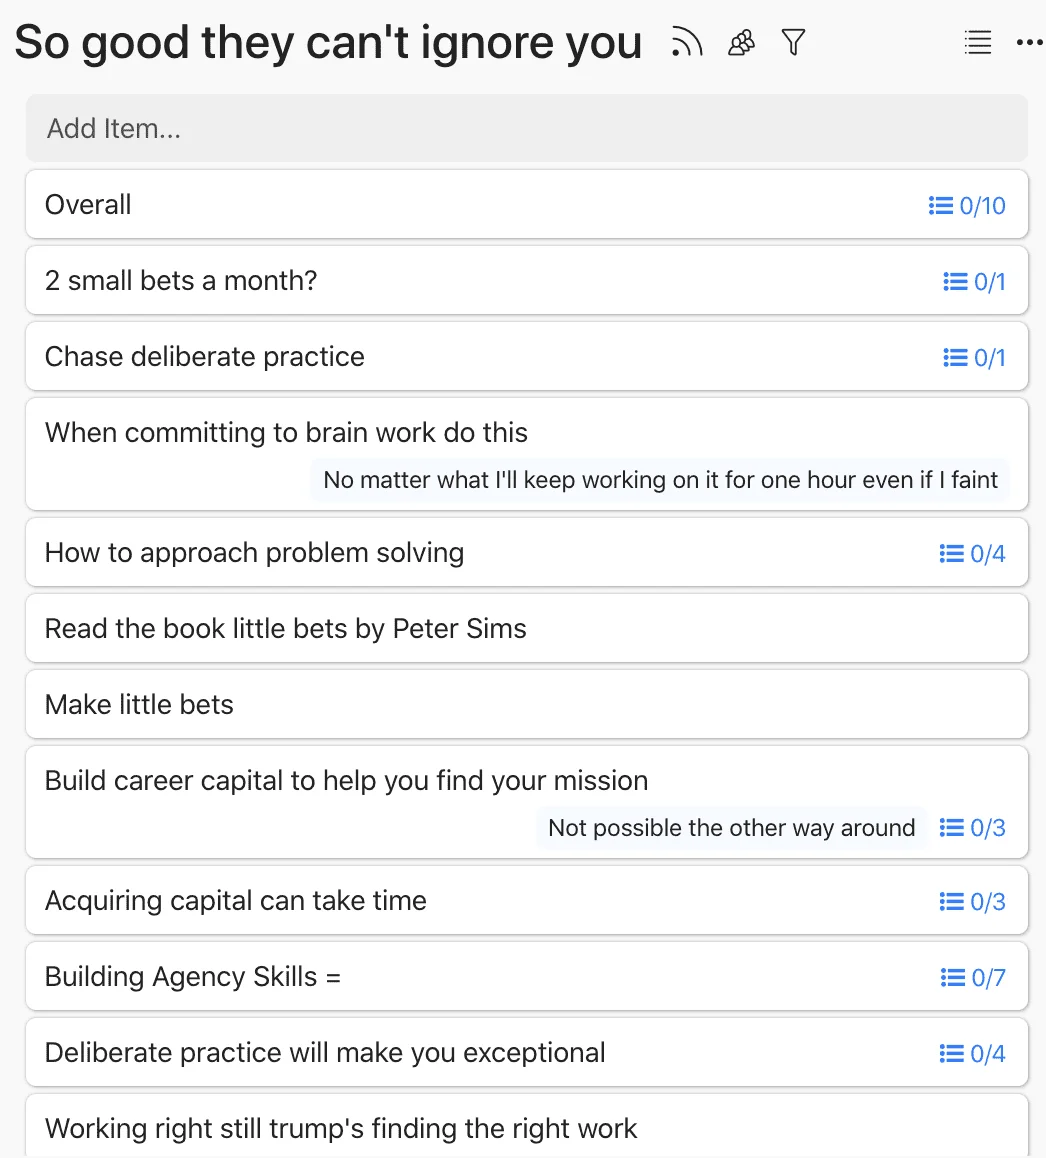Open the list view lines icon
1046x1158 pixels.
(977, 42)
